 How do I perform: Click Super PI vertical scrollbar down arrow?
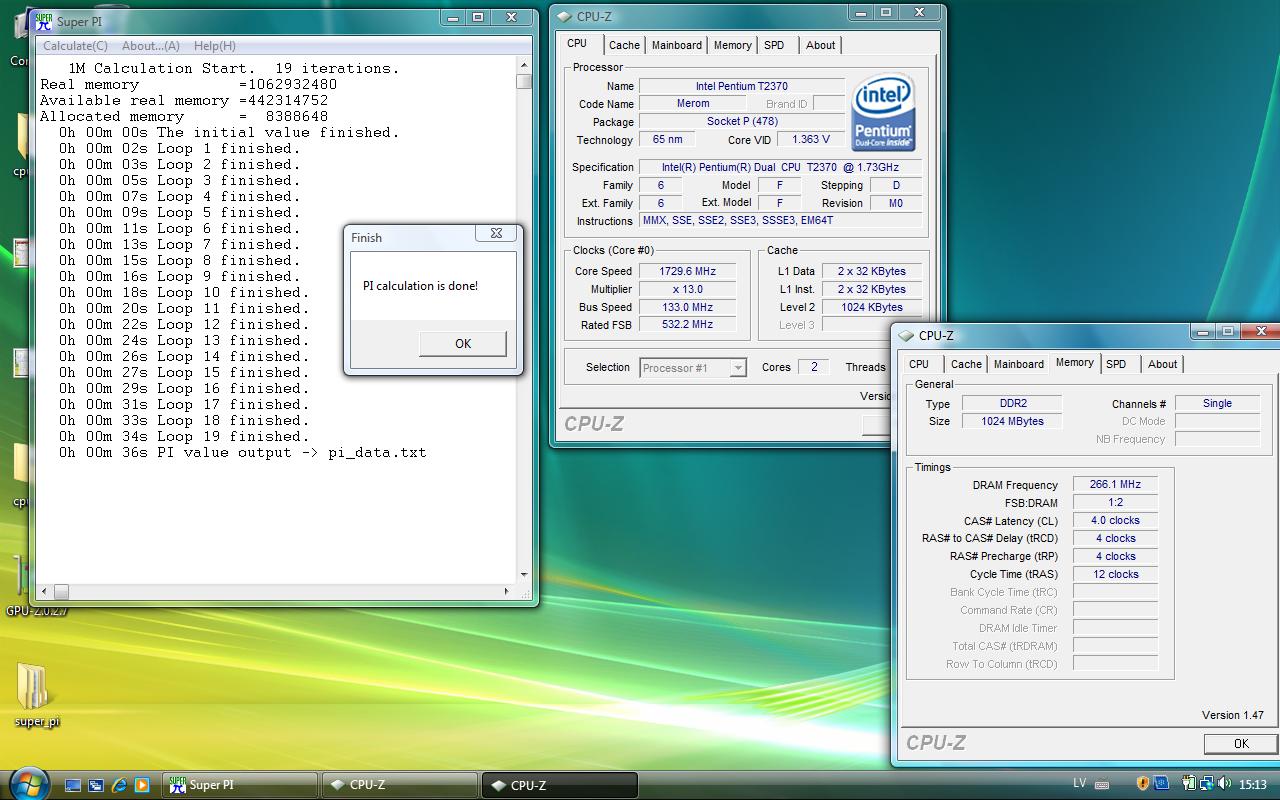click(524, 574)
